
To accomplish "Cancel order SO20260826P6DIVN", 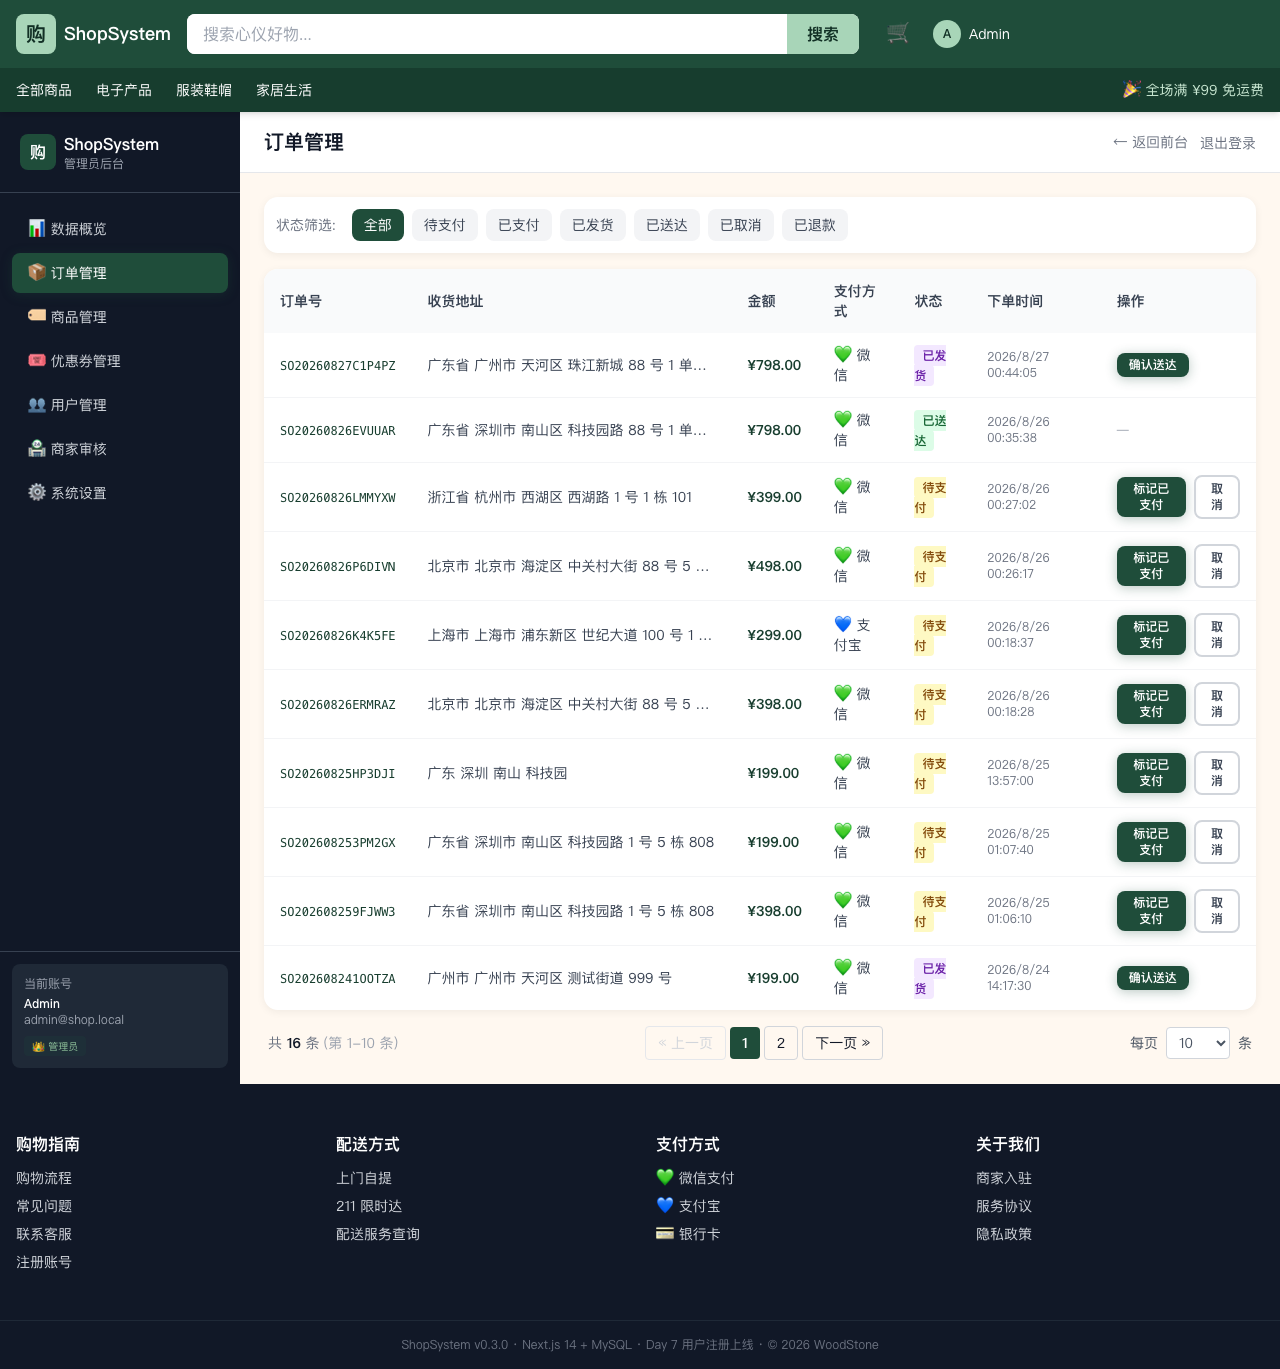I will [1217, 566].
